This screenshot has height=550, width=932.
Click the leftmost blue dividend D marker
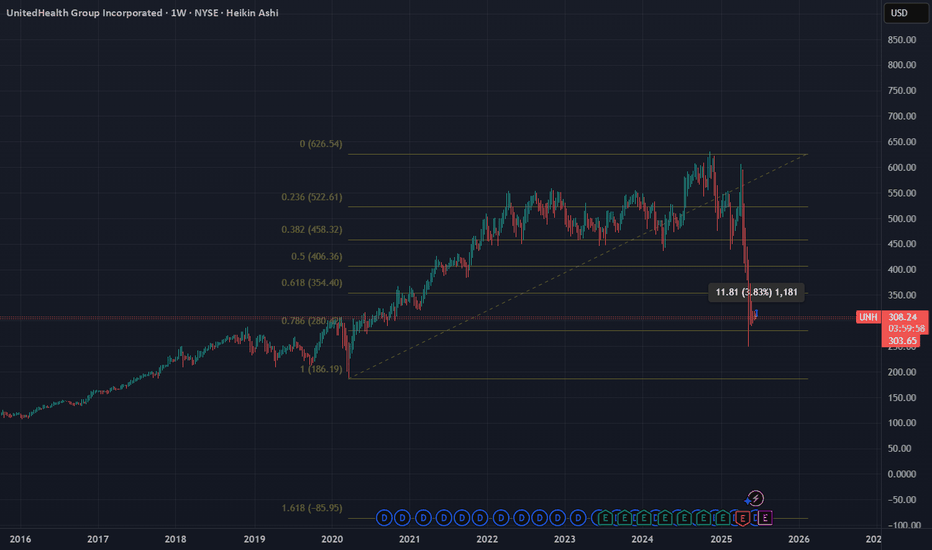pyautogui.click(x=384, y=518)
